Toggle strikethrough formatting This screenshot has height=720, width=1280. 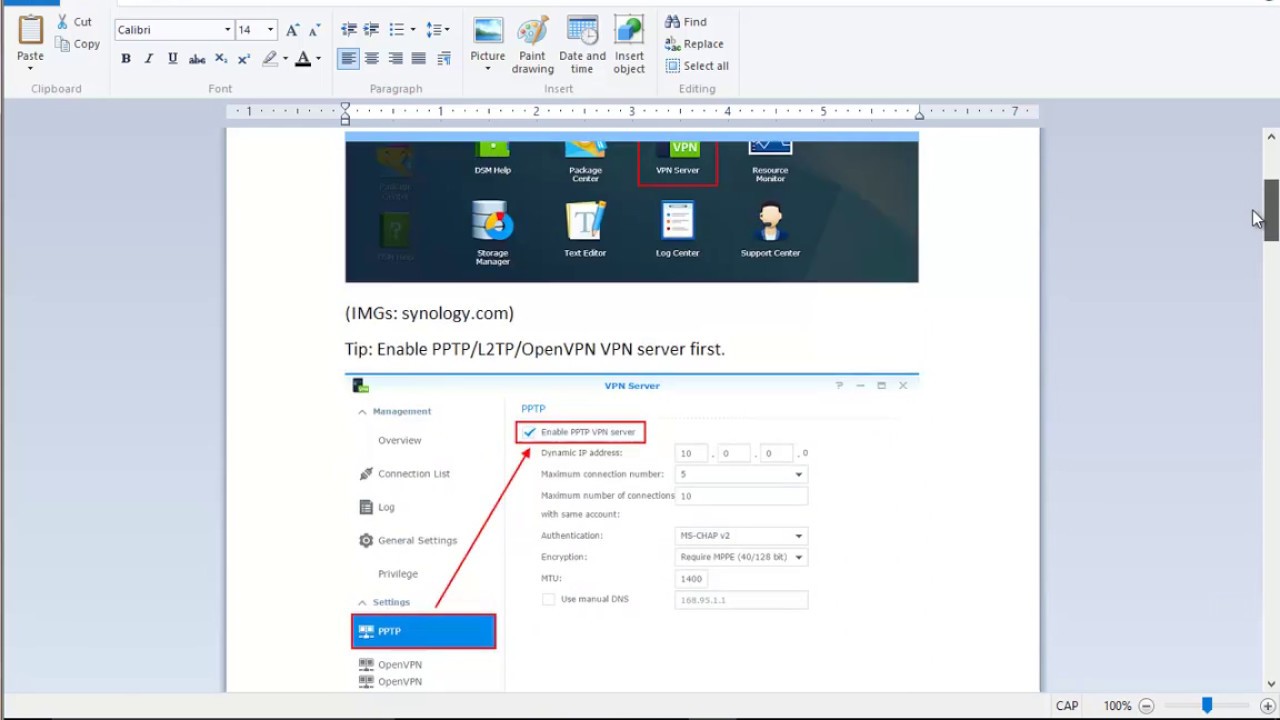click(x=197, y=59)
